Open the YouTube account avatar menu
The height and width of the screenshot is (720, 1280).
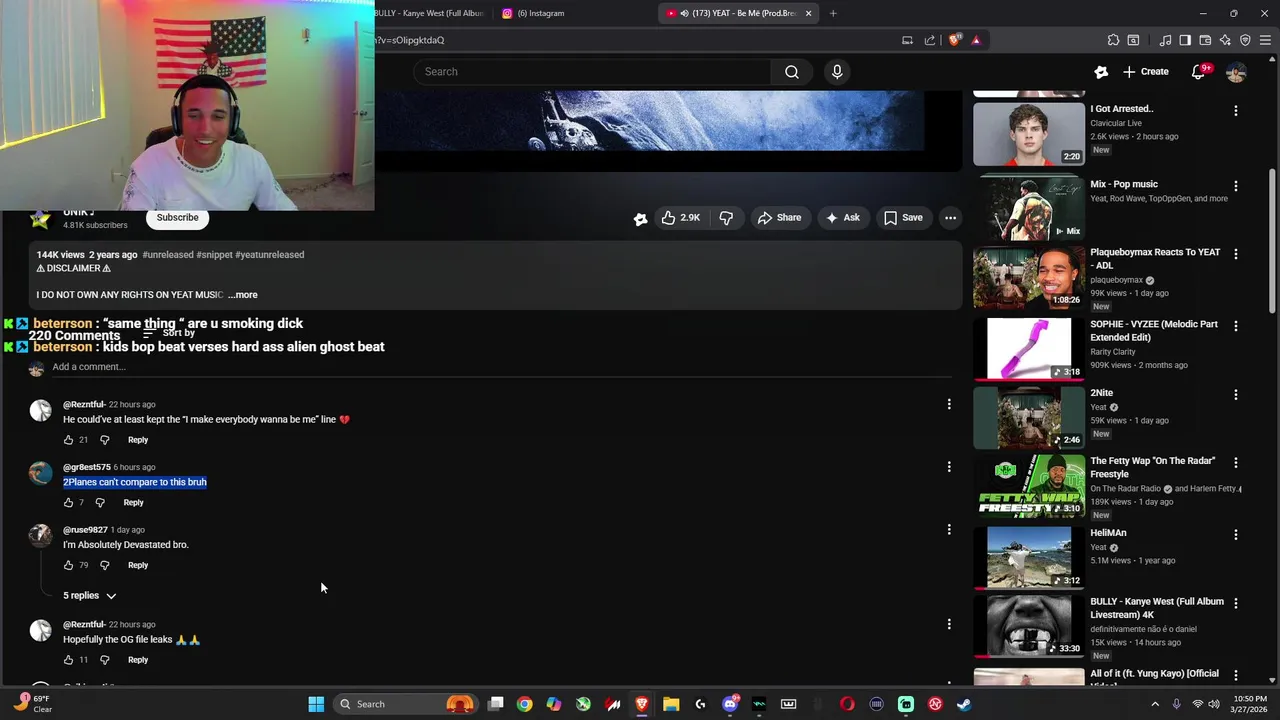pyautogui.click(x=1236, y=72)
